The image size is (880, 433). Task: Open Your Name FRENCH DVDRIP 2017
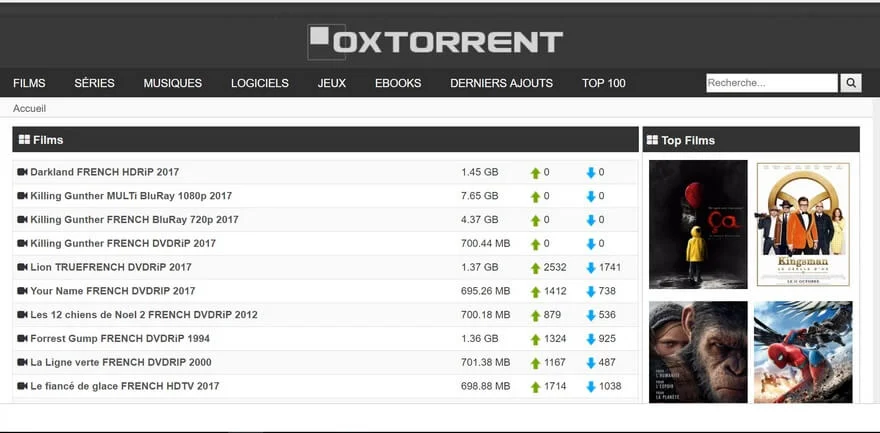pos(113,291)
